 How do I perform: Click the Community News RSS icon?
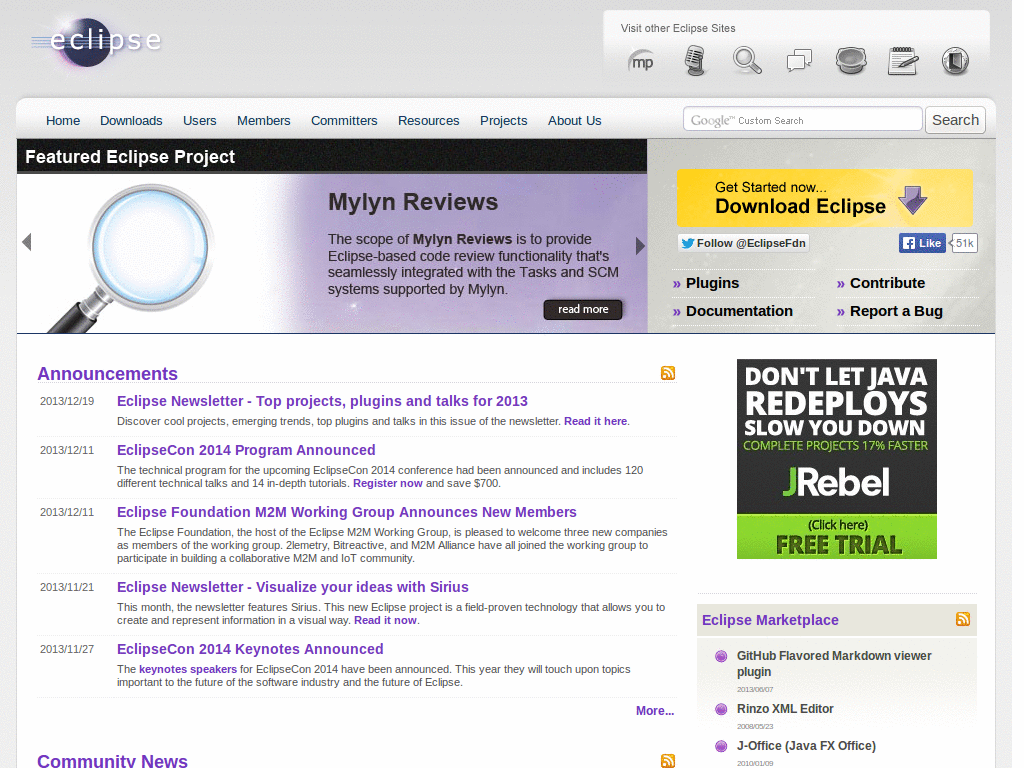click(668, 761)
